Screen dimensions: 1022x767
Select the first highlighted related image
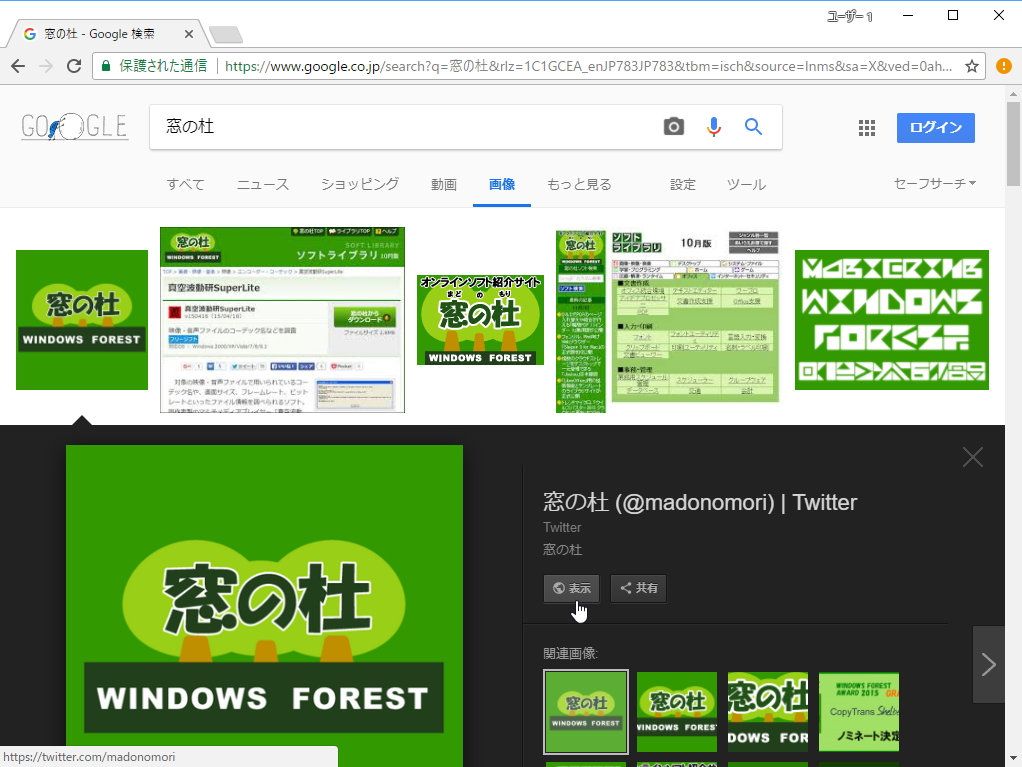[585, 712]
